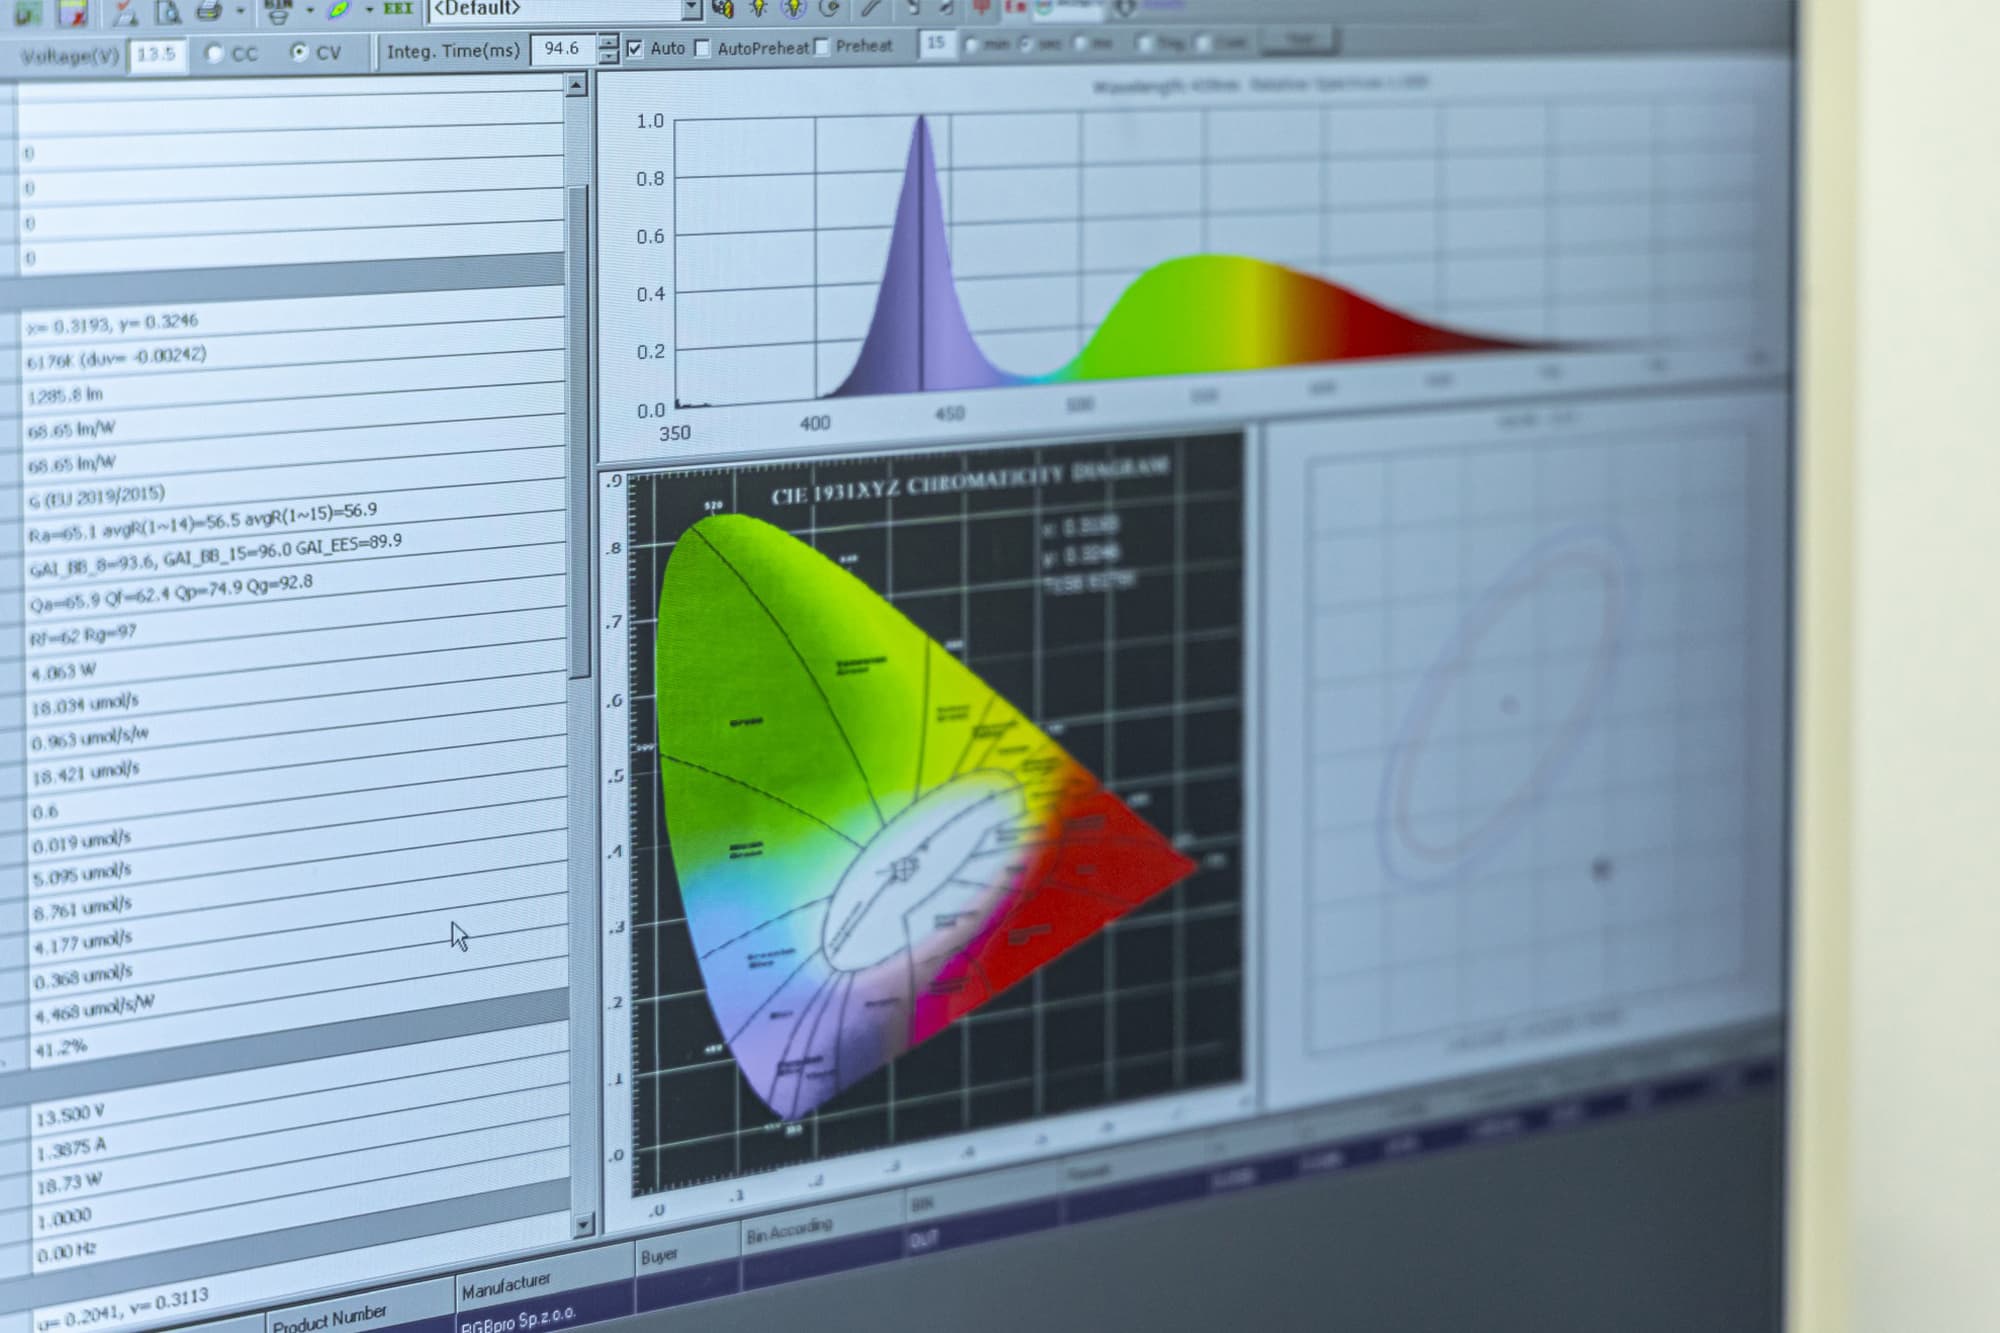Select the sec time unit radio button

click(x=1026, y=45)
